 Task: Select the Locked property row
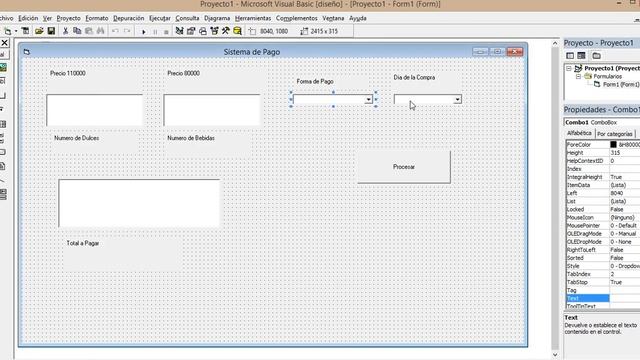pos(603,209)
